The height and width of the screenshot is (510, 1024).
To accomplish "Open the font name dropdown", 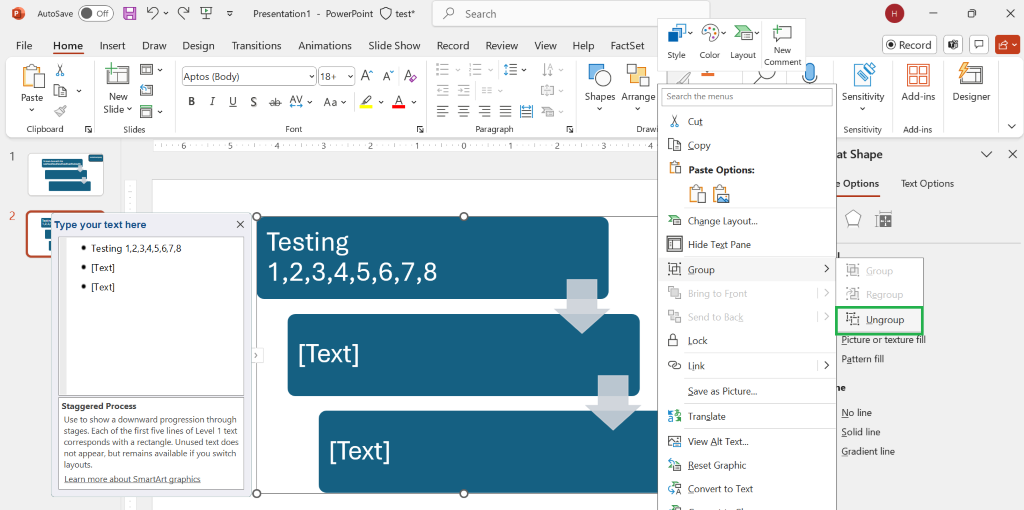I will click(x=311, y=76).
